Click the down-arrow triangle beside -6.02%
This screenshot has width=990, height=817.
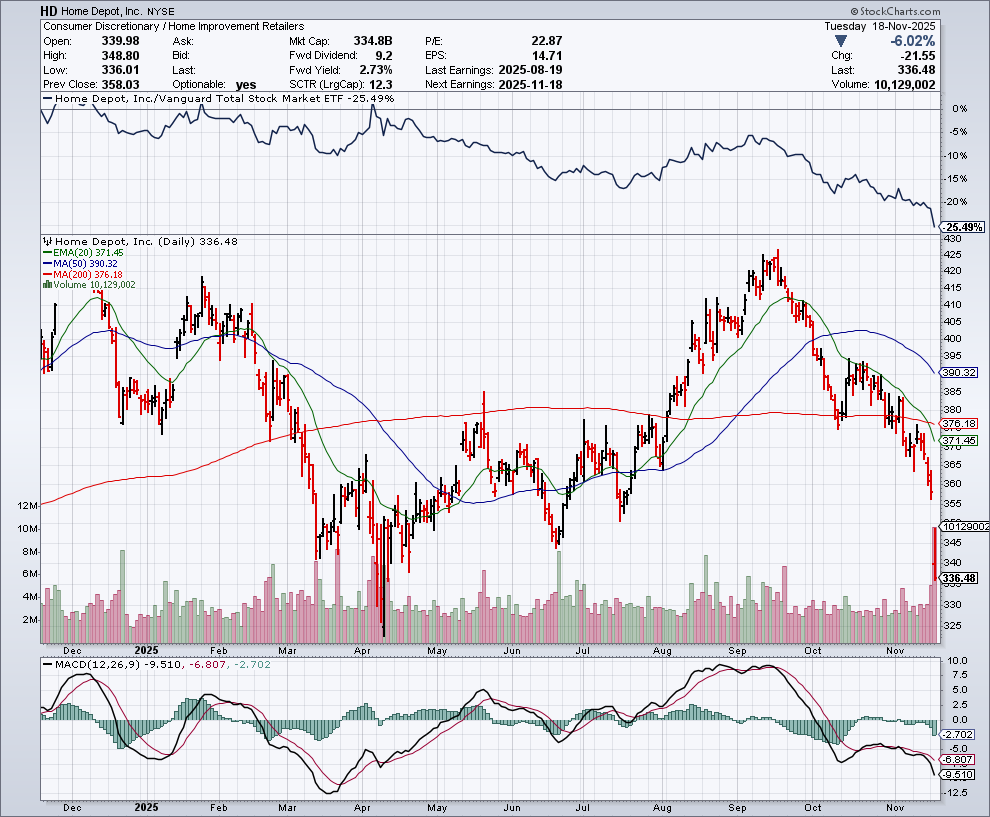pyautogui.click(x=841, y=42)
